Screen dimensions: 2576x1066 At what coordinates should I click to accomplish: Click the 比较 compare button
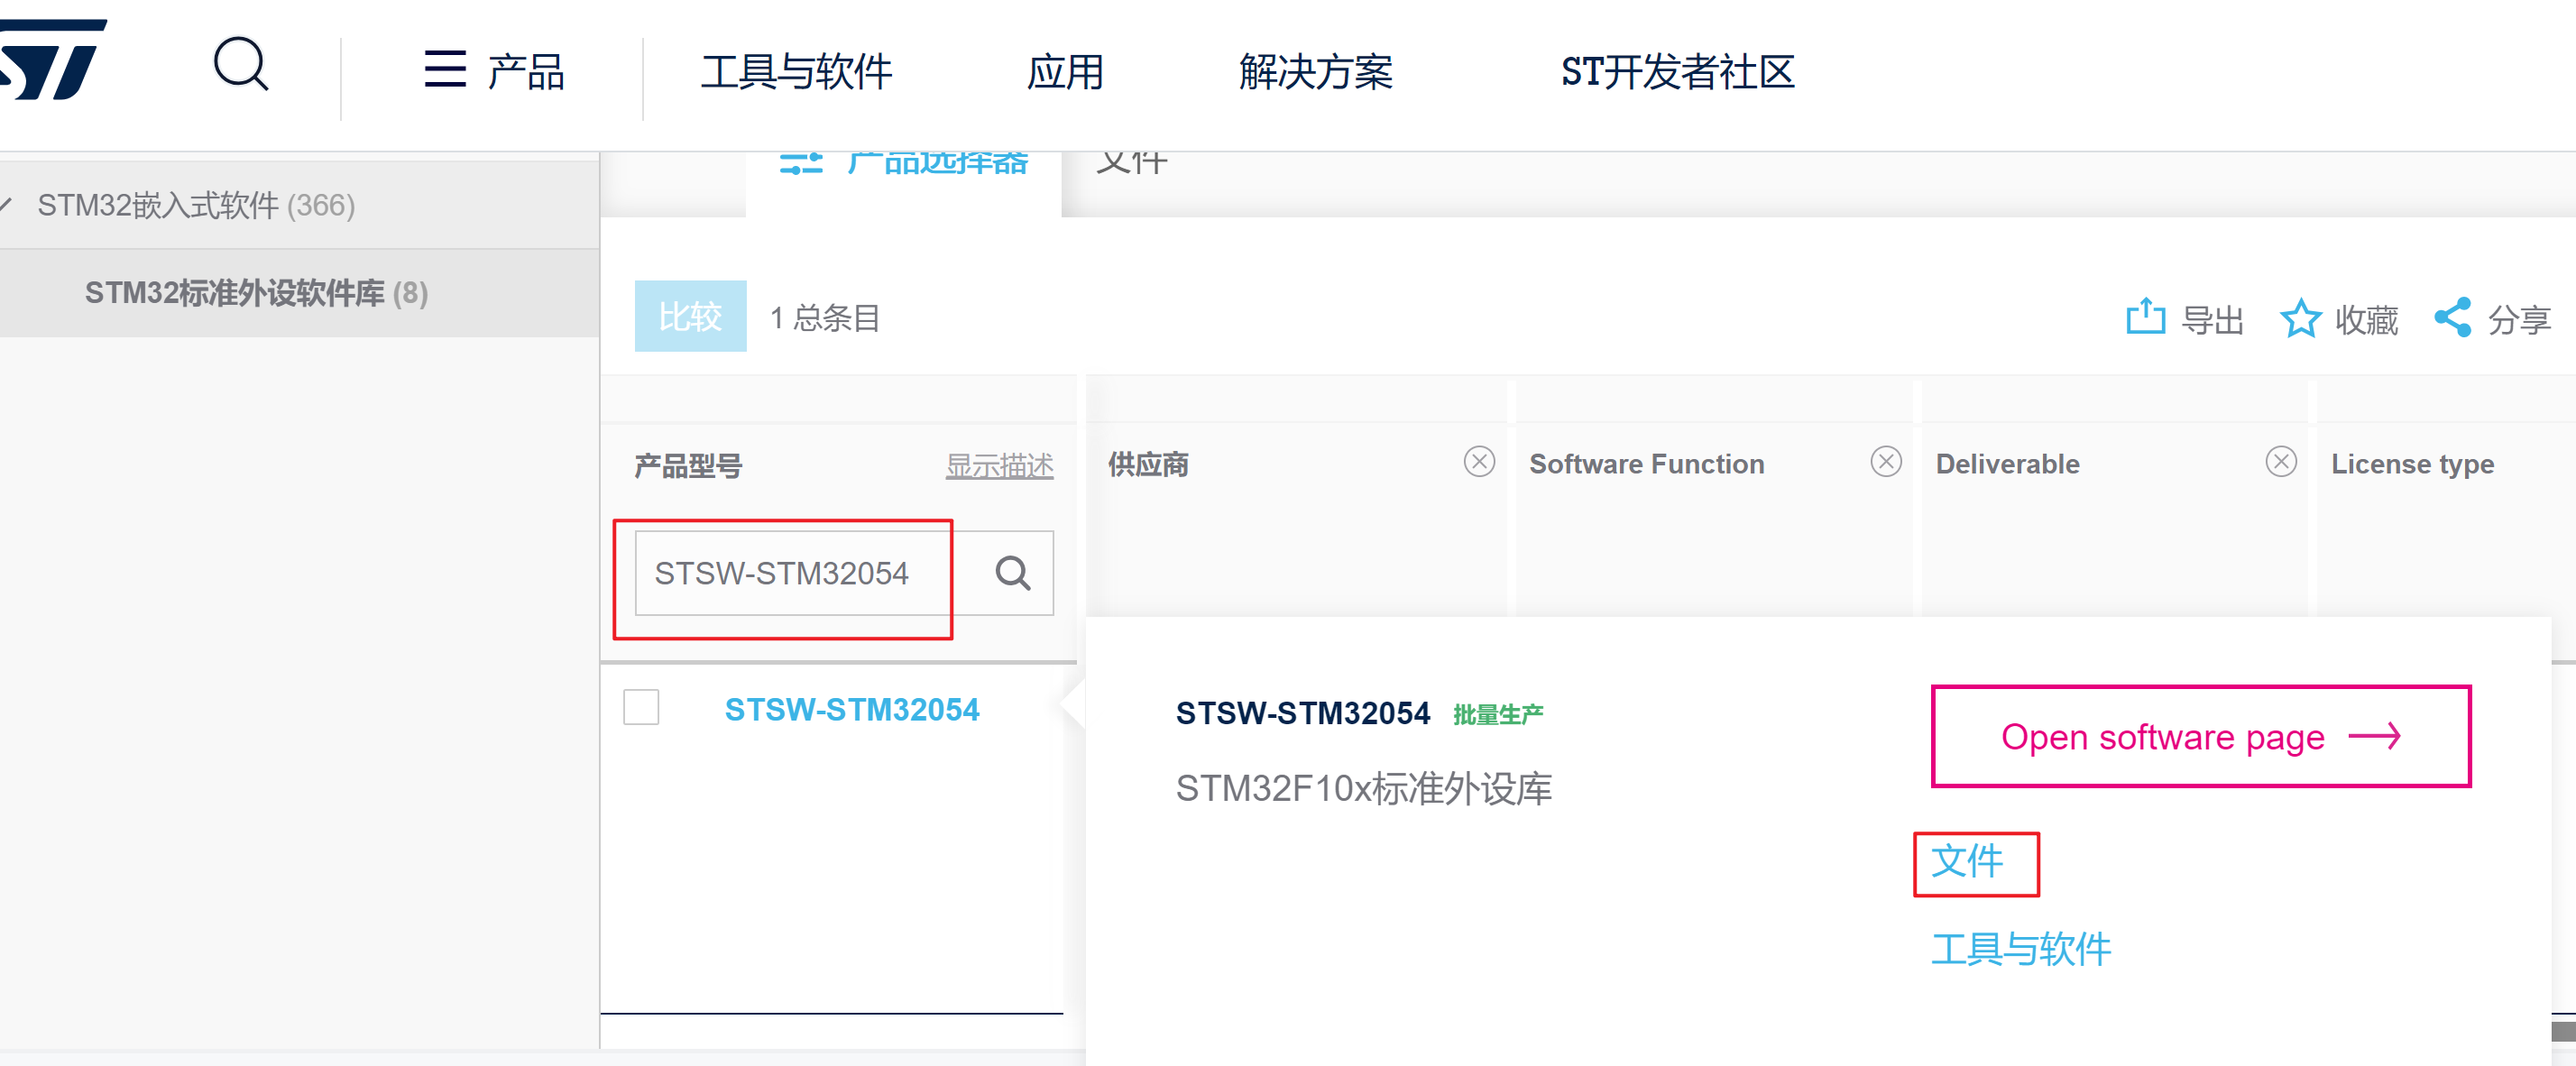[690, 317]
